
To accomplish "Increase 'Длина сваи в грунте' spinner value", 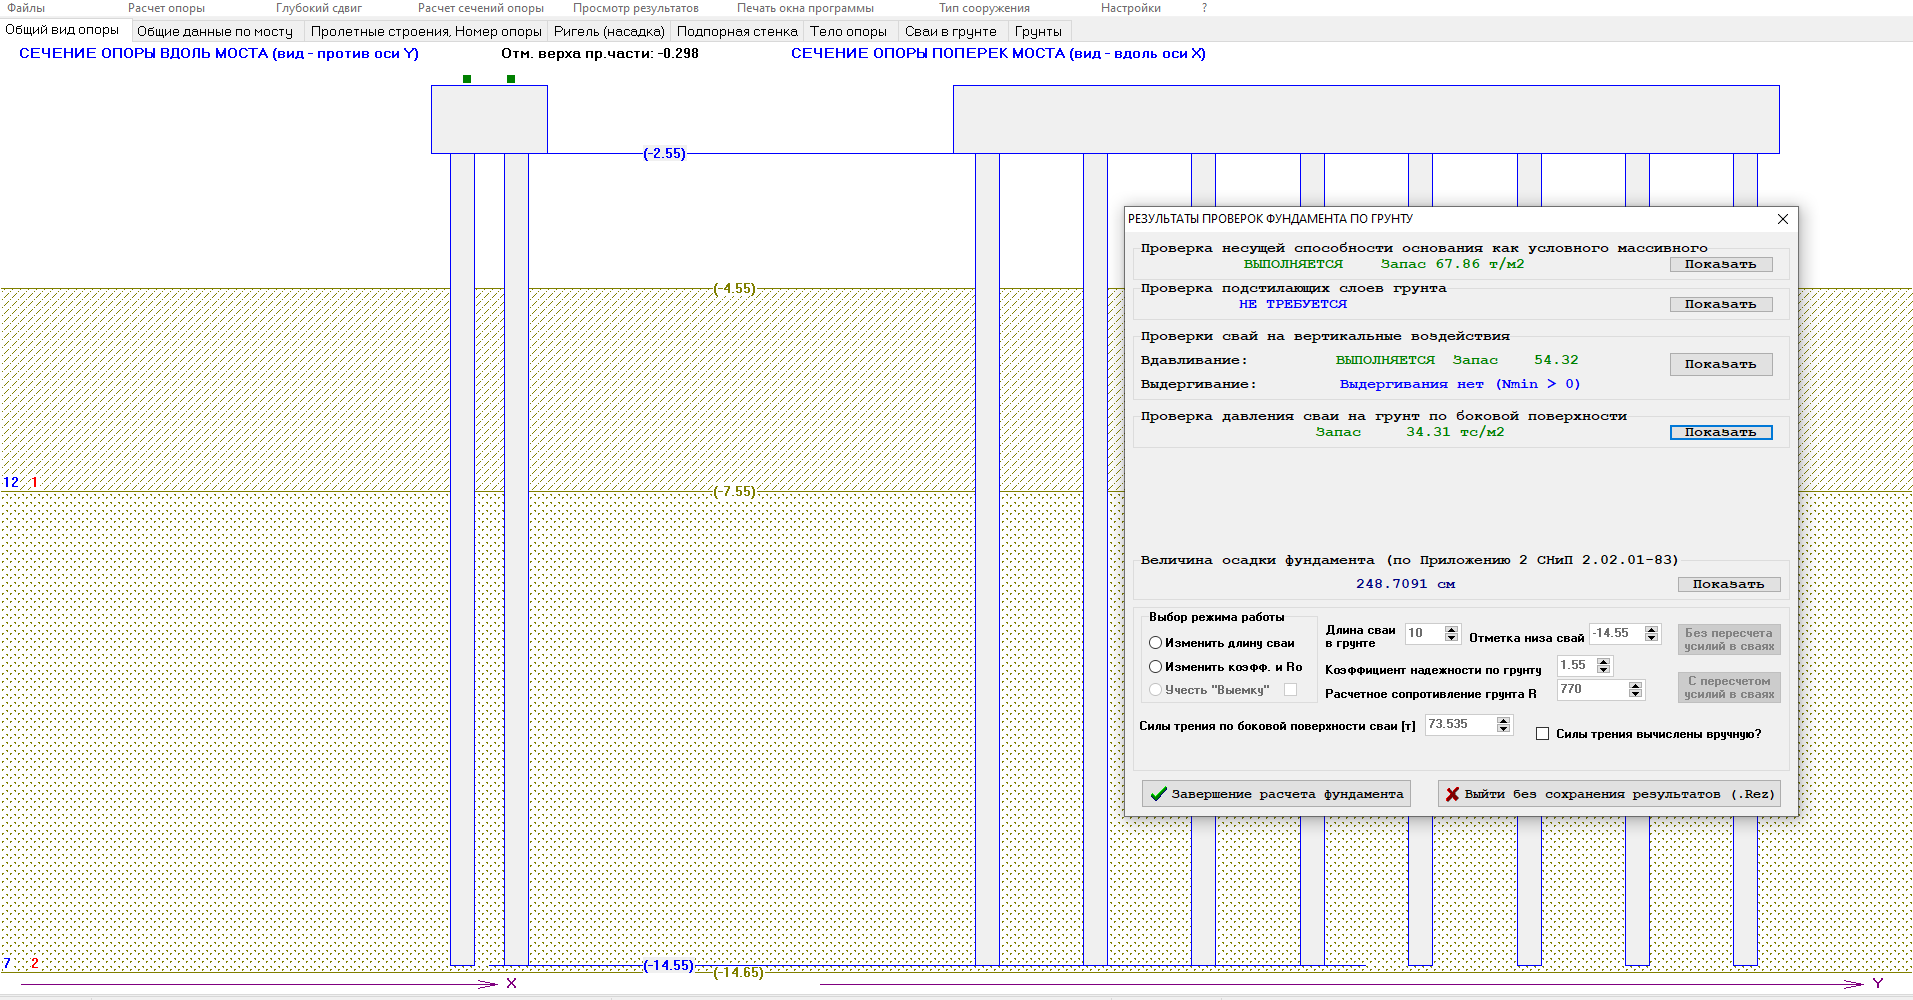I will point(1452,629).
